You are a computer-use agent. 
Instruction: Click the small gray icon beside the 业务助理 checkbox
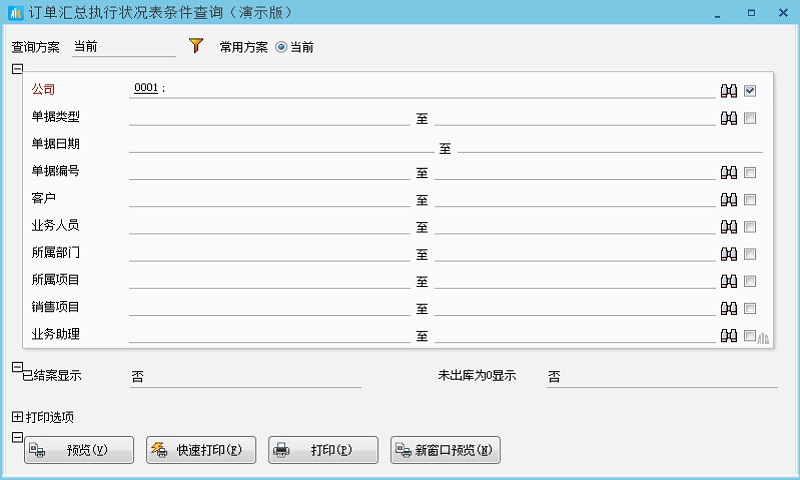[x=763, y=339]
